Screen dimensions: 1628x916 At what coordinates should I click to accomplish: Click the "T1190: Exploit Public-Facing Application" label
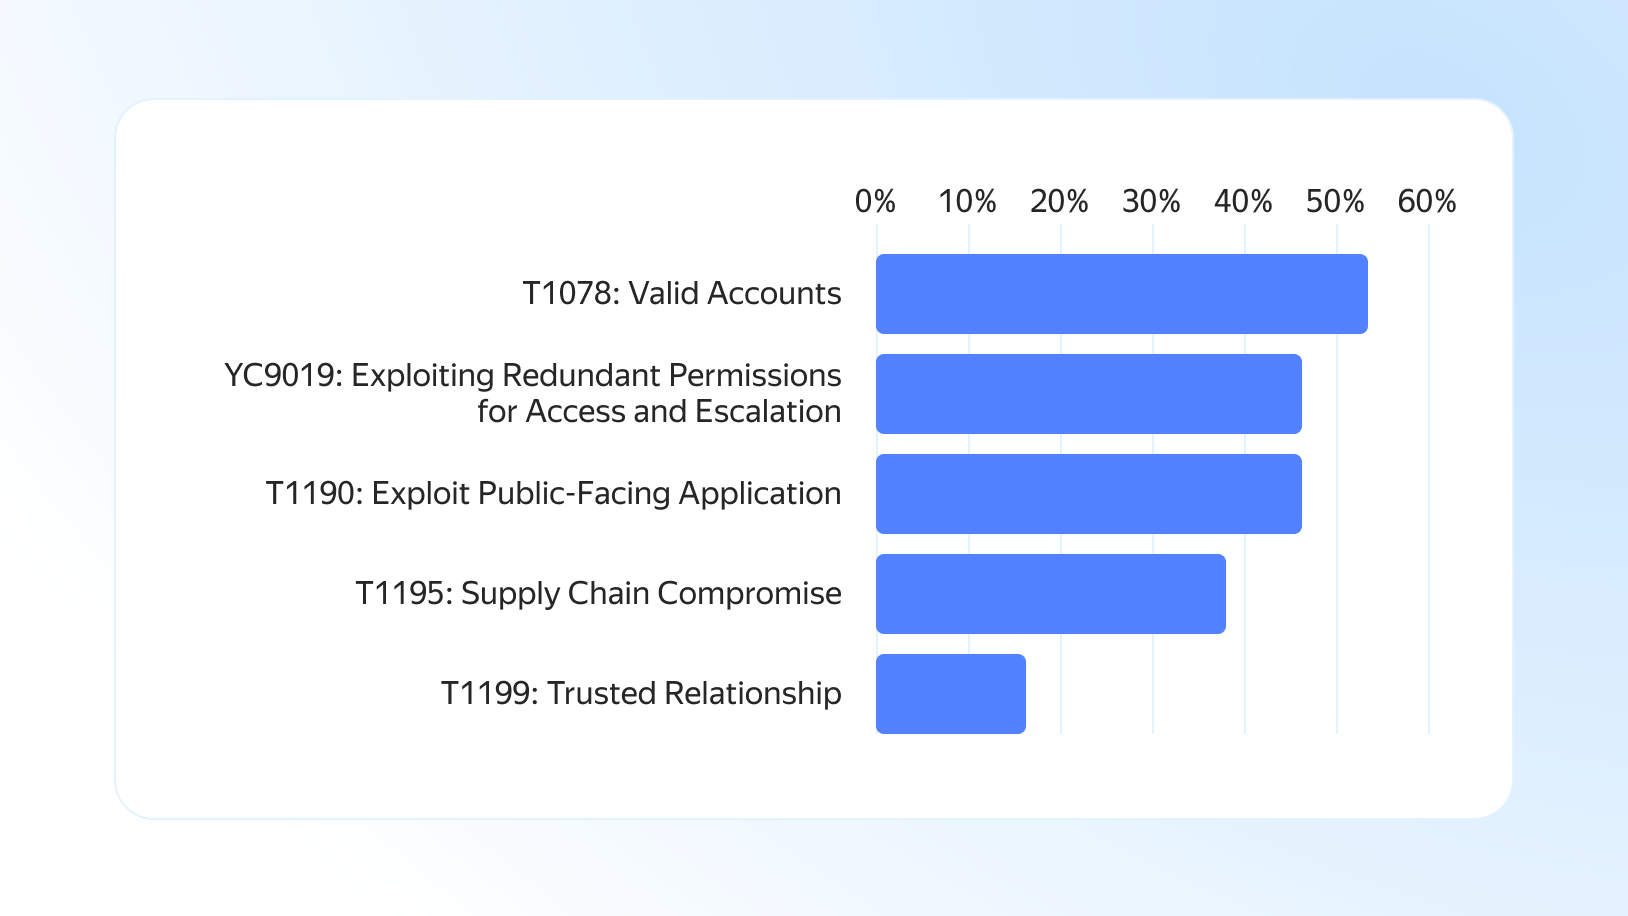(x=553, y=494)
